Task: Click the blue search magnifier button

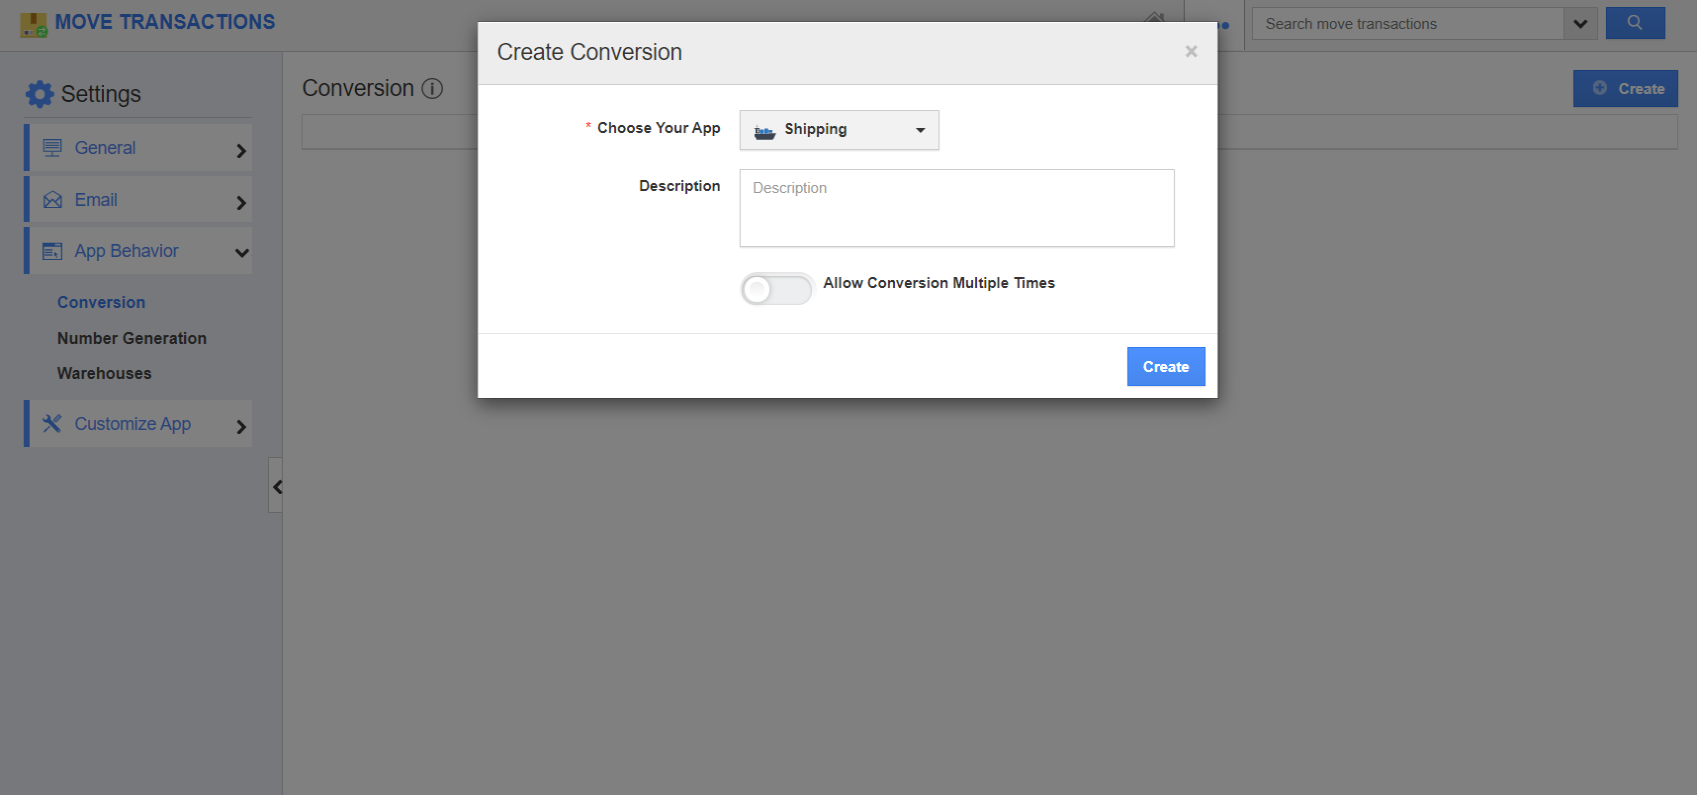Action: 1634,22
